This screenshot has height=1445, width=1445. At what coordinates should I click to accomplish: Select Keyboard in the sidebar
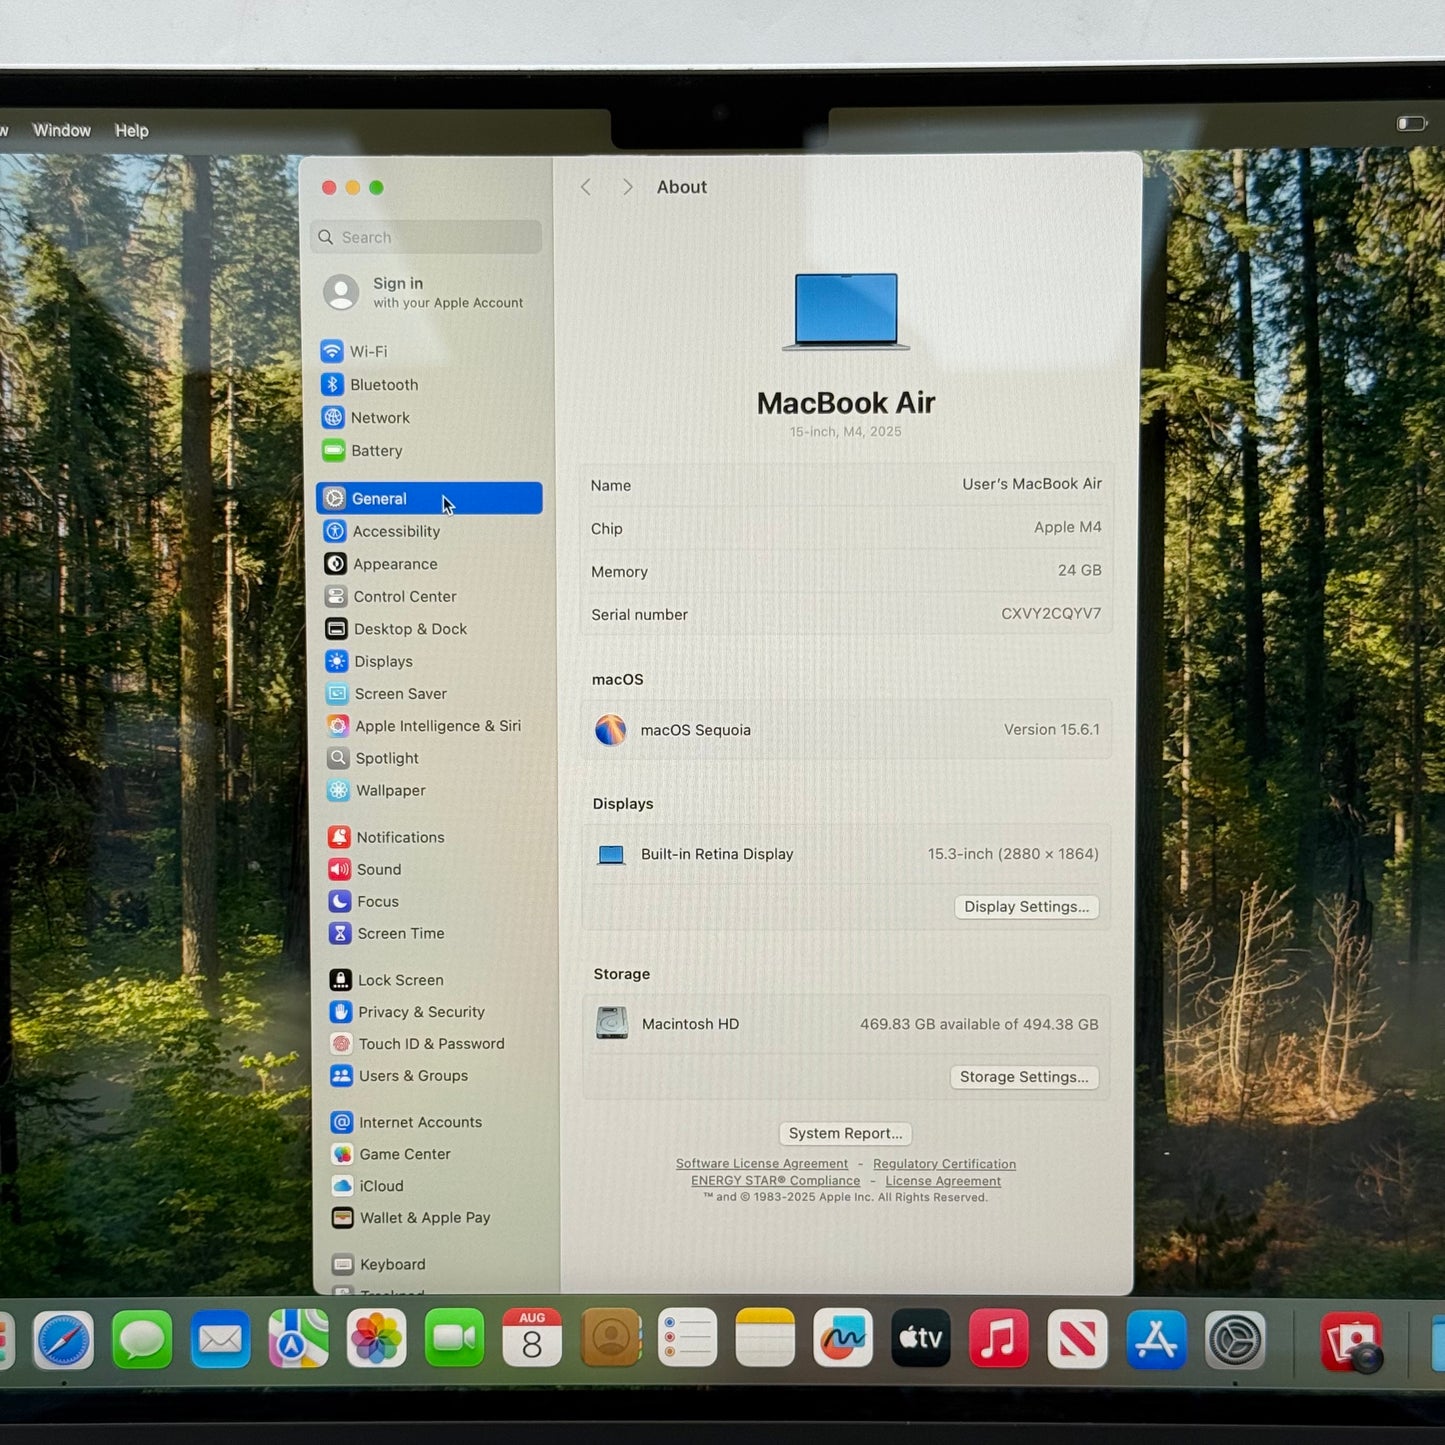point(379,1265)
